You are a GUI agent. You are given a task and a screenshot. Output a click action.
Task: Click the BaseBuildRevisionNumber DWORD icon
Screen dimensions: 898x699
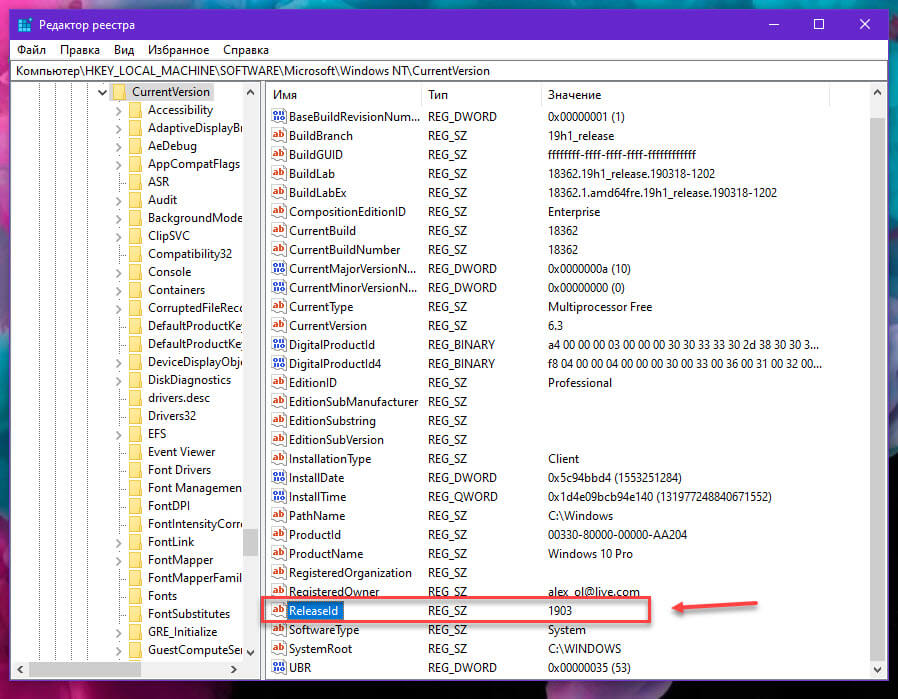(278, 116)
